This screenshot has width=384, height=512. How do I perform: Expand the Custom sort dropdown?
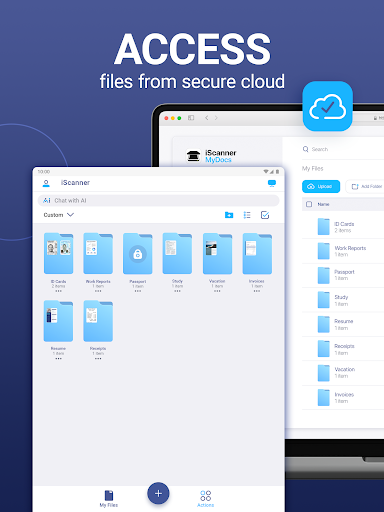[59, 215]
